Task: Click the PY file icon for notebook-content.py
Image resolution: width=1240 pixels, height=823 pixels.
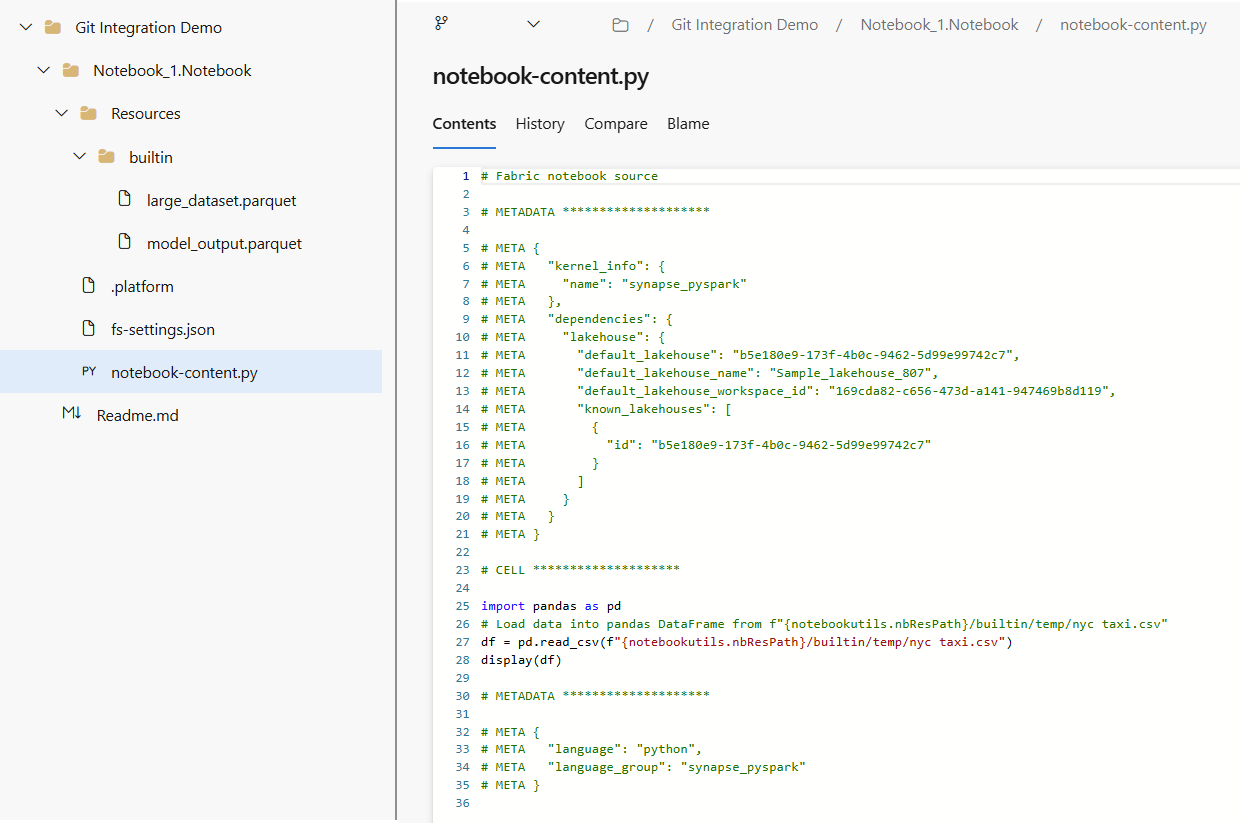Action: (x=89, y=372)
